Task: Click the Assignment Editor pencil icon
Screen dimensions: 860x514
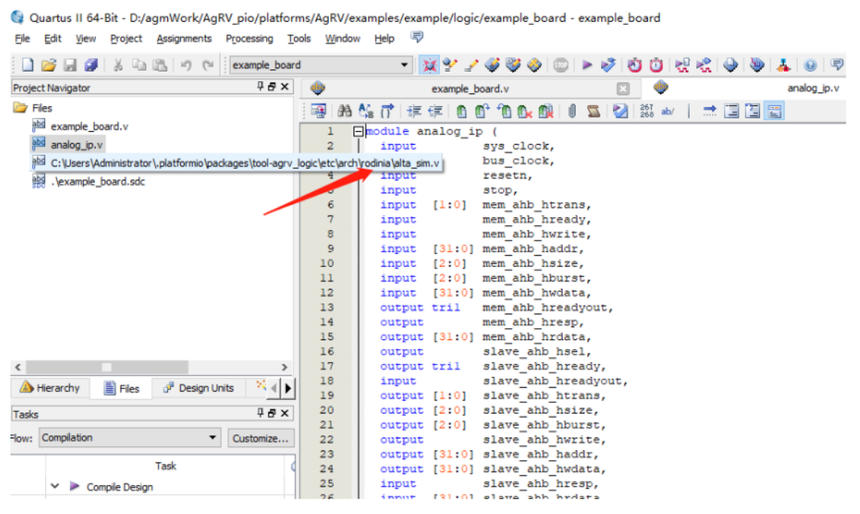Action: click(471, 65)
